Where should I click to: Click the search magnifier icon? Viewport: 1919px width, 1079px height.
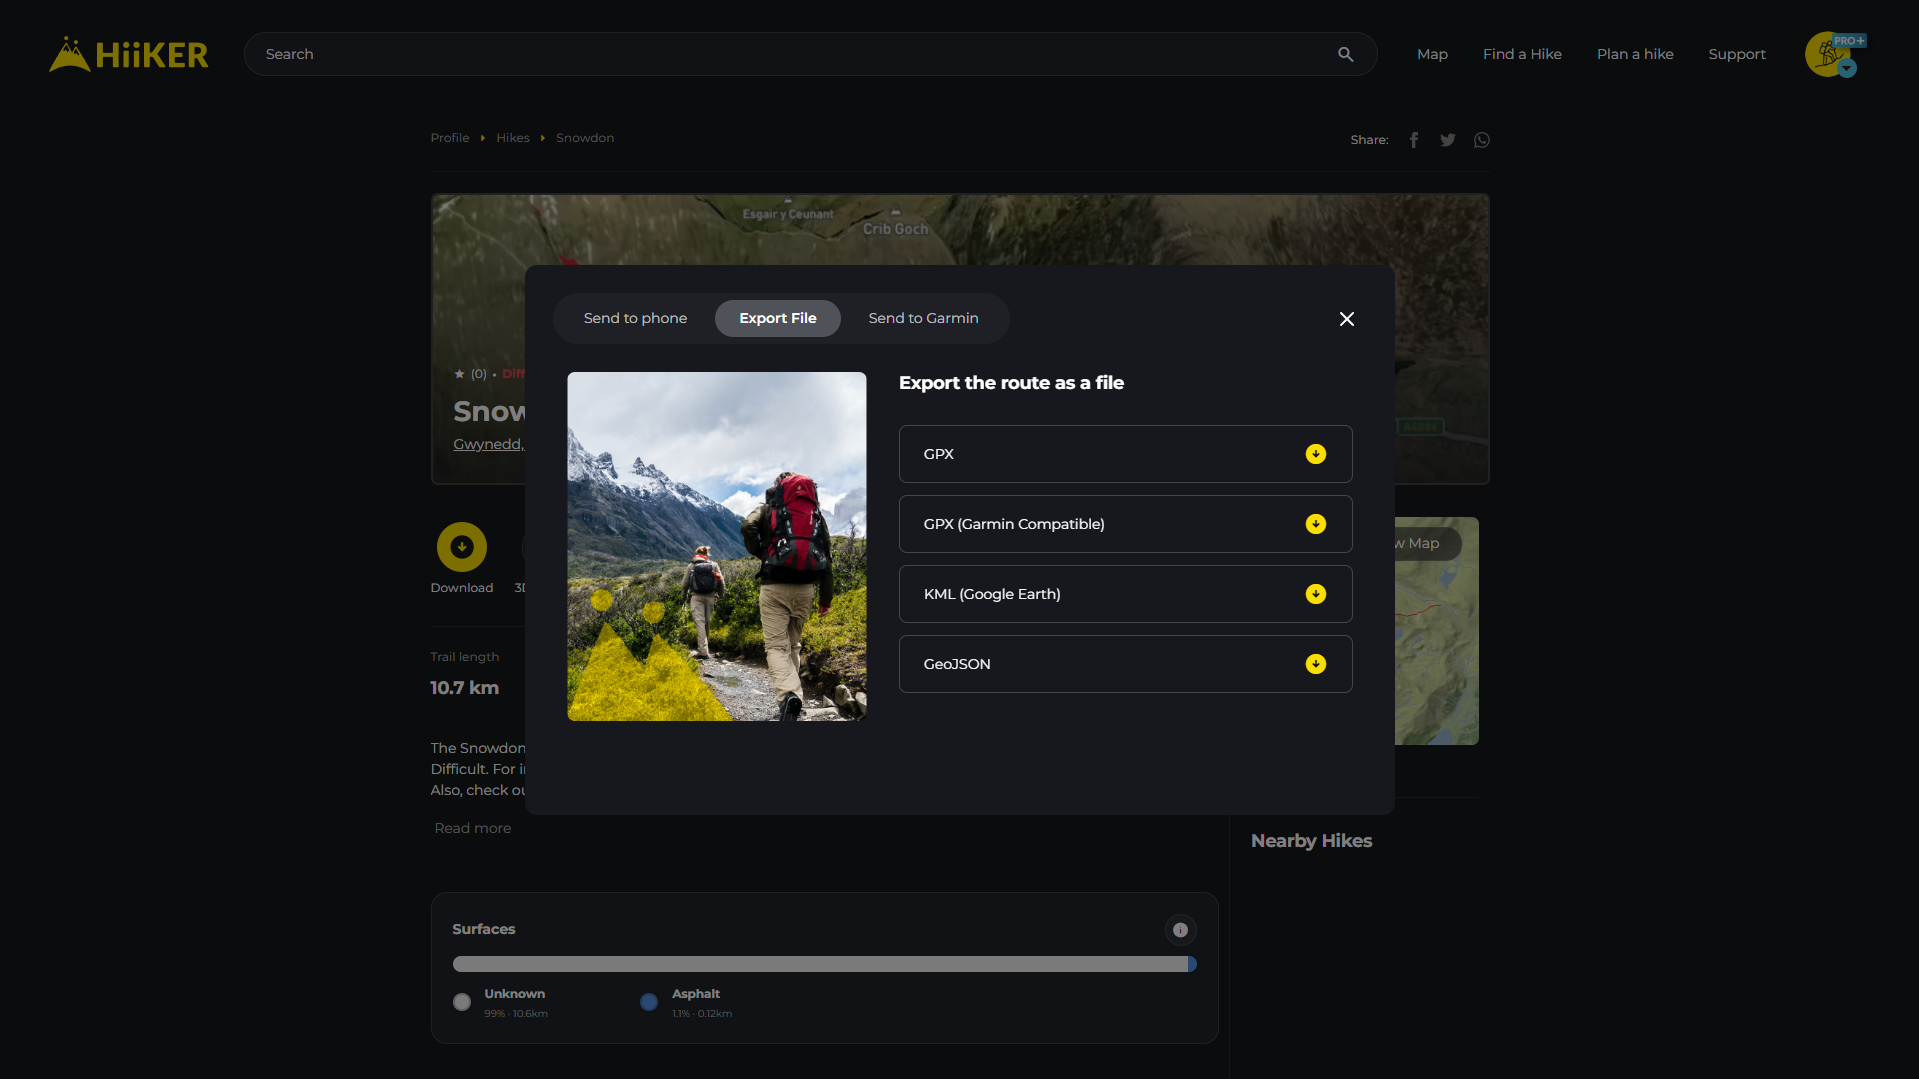(x=1345, y=54)
